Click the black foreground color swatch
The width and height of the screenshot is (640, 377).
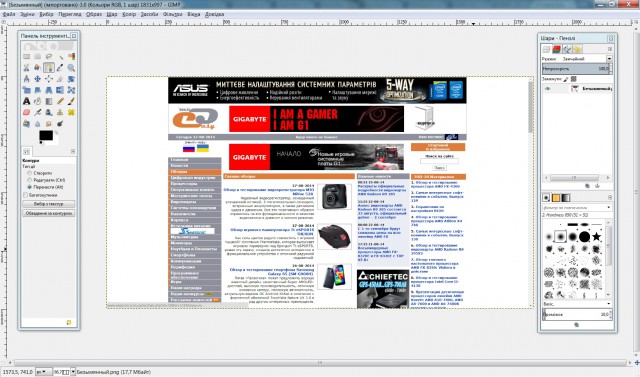(x=46, y=135)
